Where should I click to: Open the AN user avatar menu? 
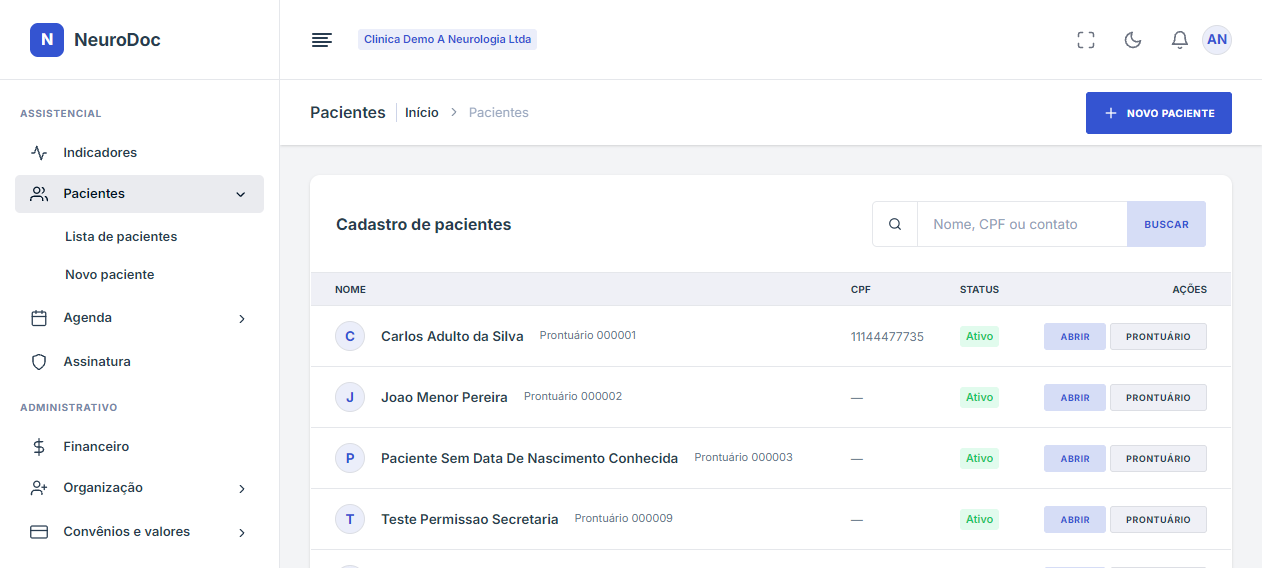pyautogui.click(x=1217, y=40)
